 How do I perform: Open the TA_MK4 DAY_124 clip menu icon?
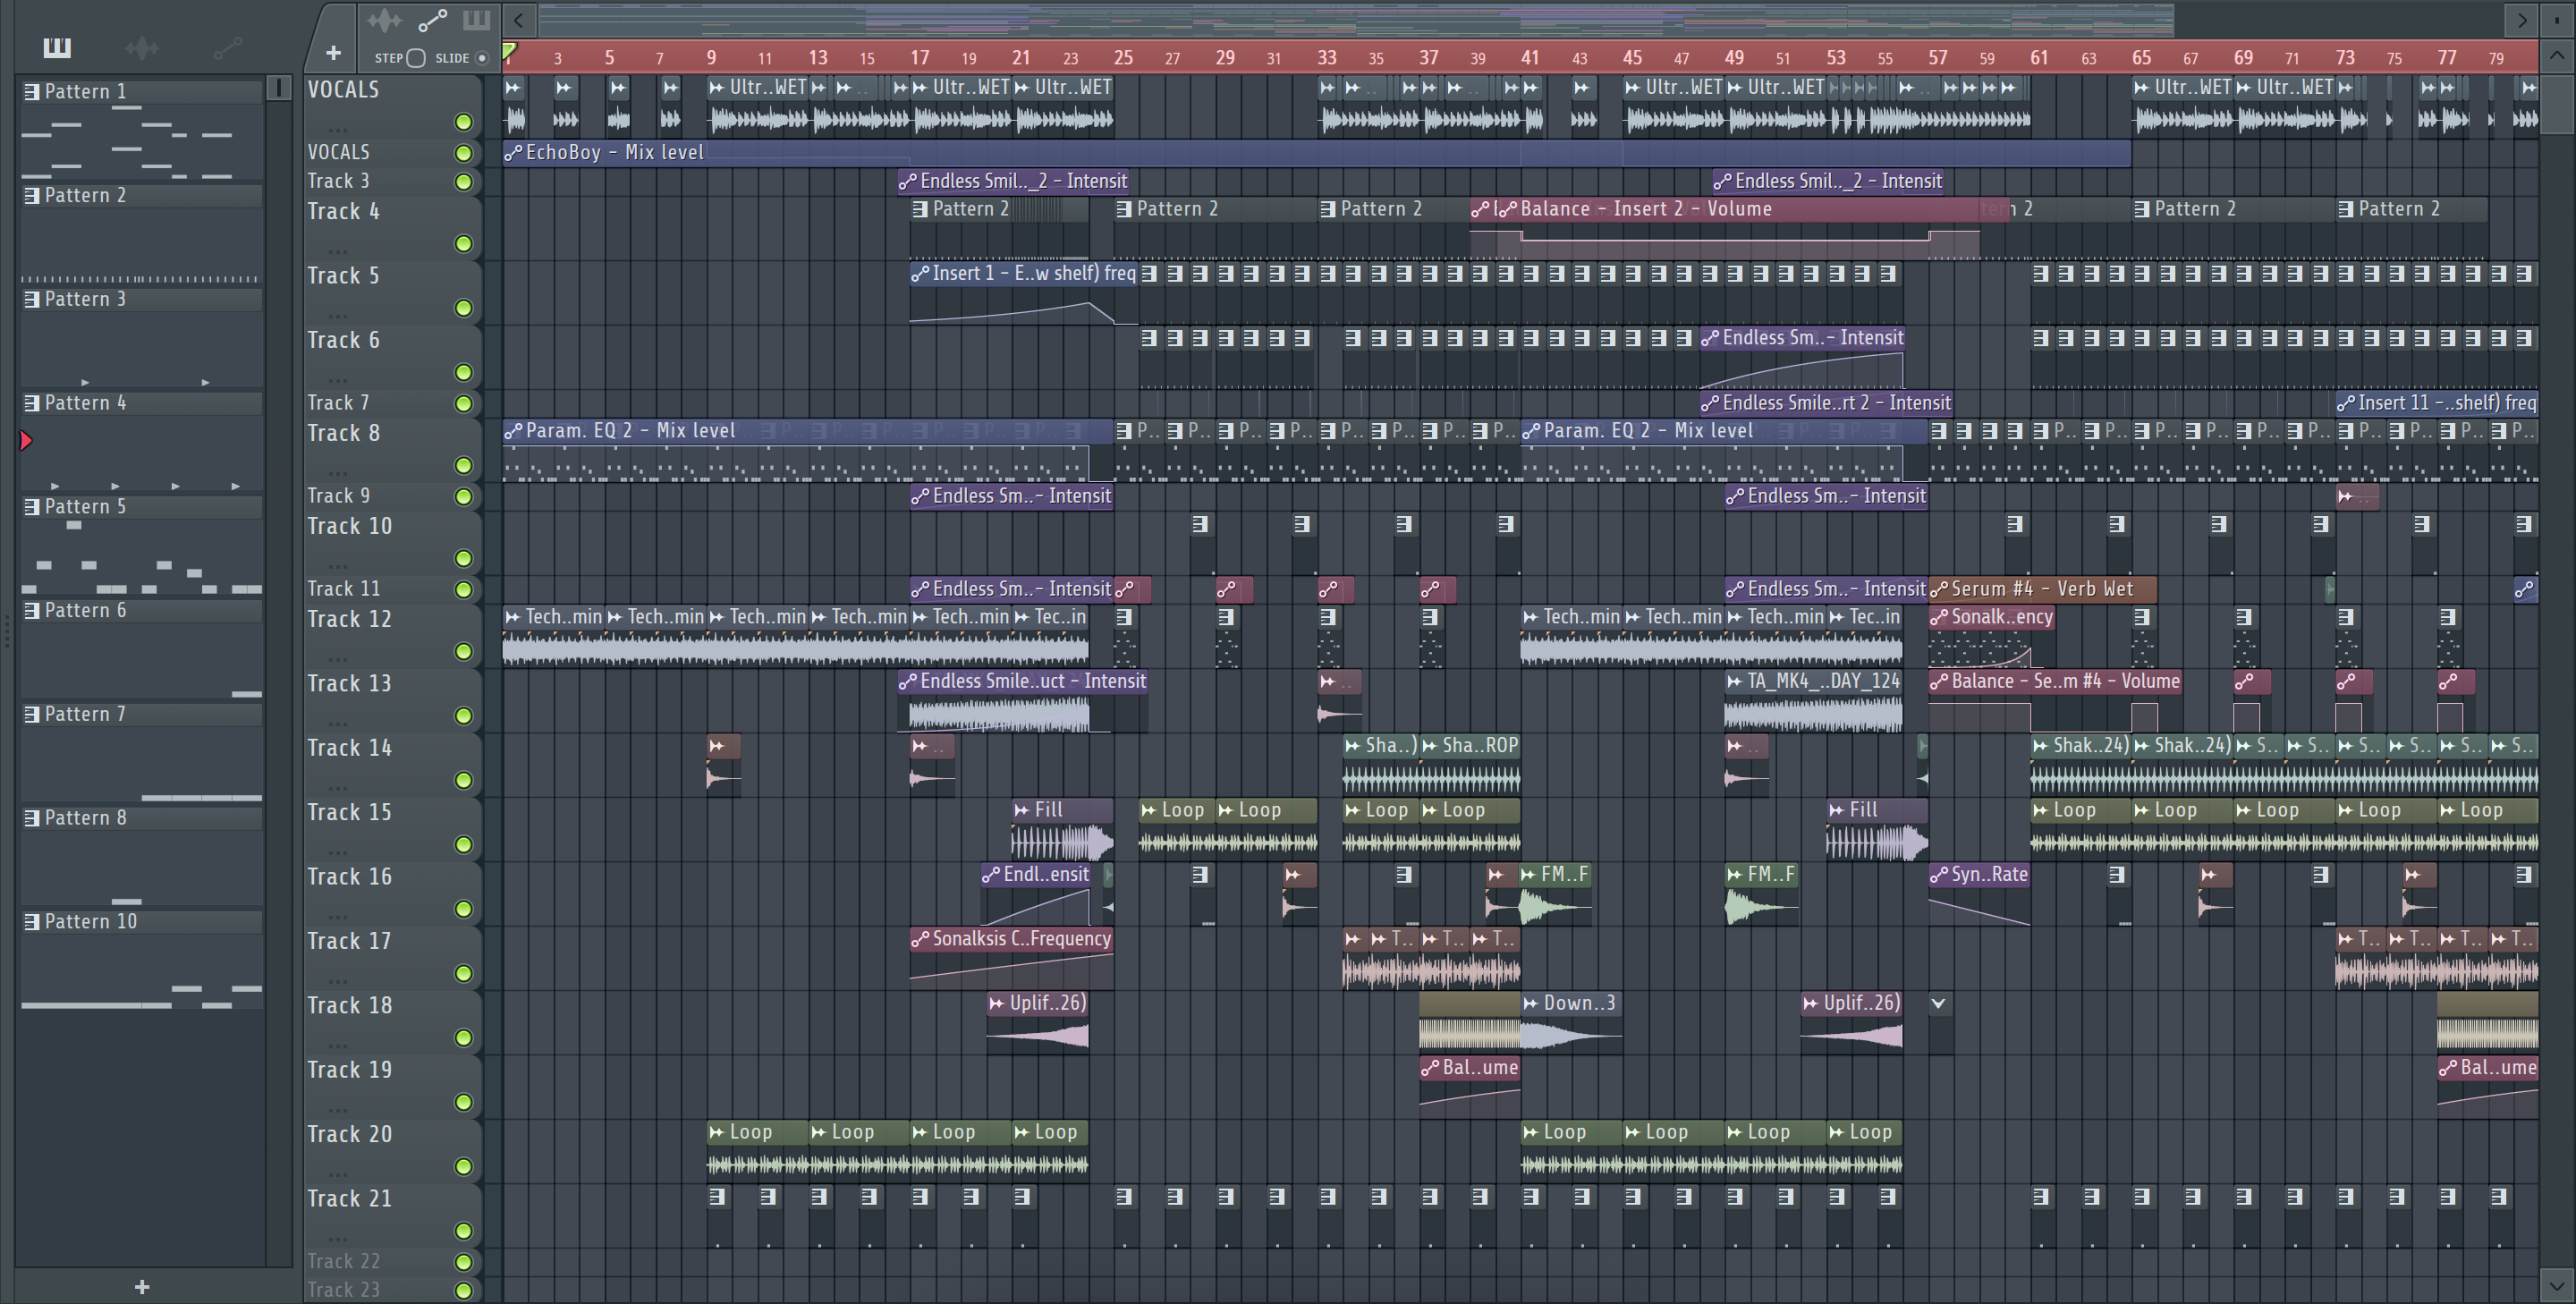point(1734,681)
